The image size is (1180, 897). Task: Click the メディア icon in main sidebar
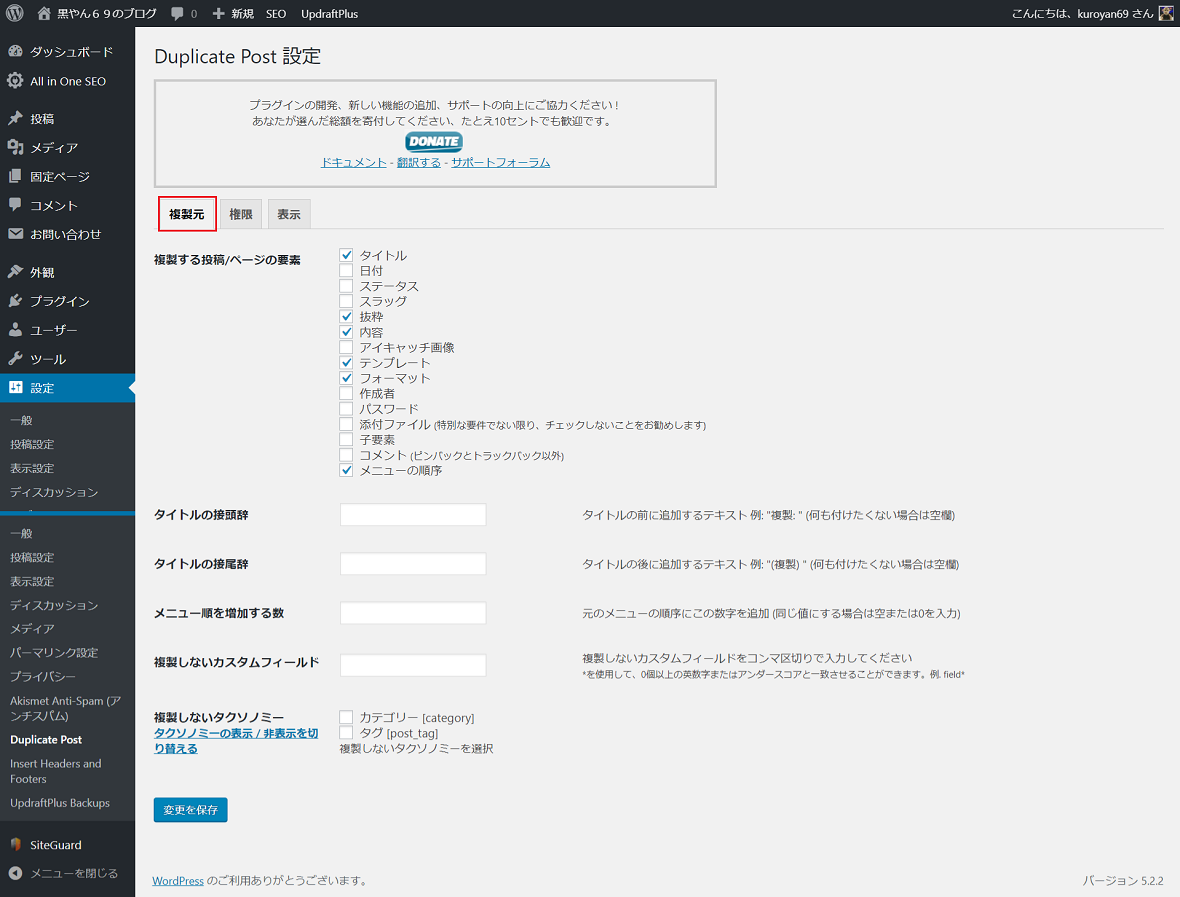[15, 147]
